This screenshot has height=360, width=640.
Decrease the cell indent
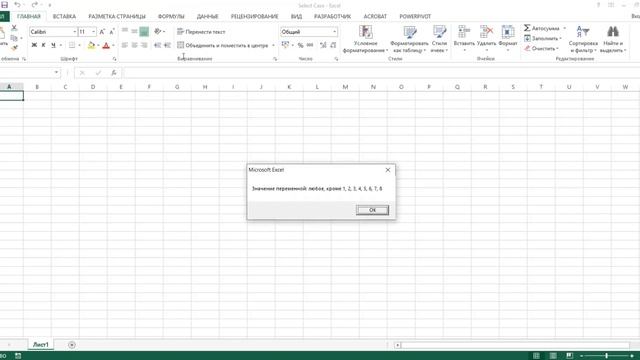[x=158, y=45]
